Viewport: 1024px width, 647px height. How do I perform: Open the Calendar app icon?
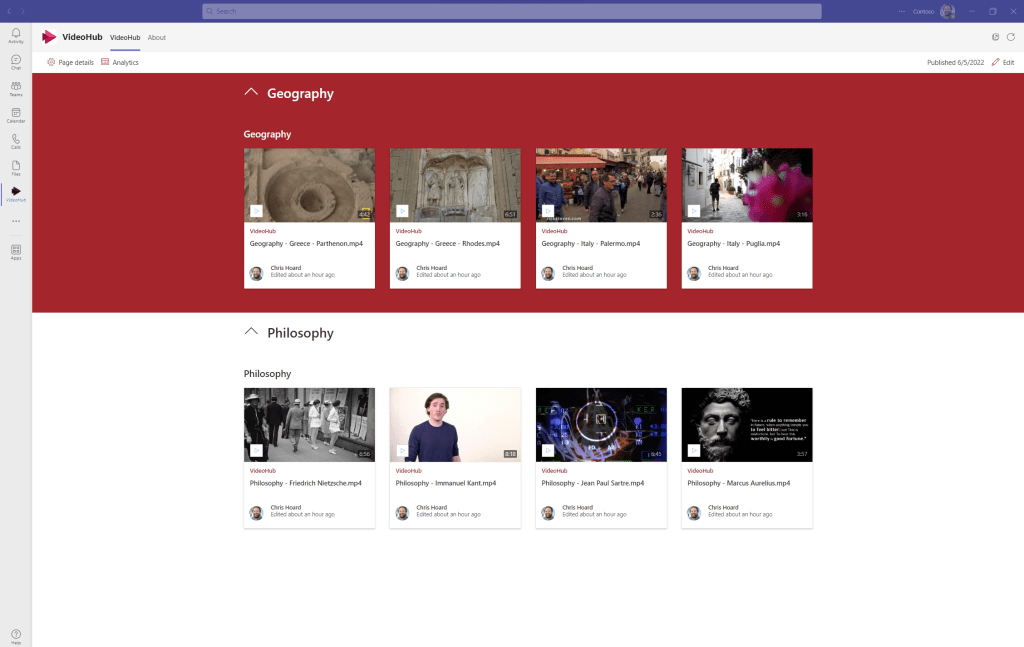[x=16, y=115]
